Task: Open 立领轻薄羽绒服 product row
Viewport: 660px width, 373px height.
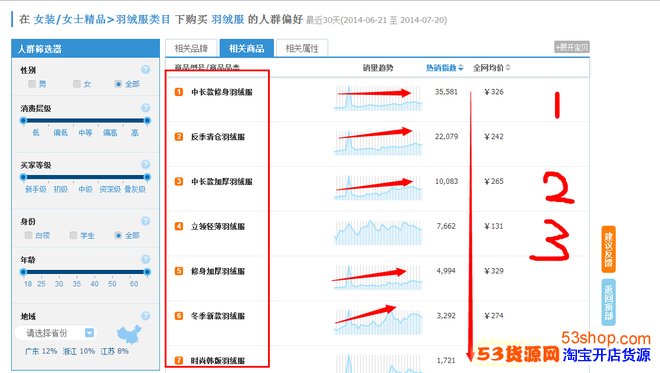Action: (x=218, y=226)
